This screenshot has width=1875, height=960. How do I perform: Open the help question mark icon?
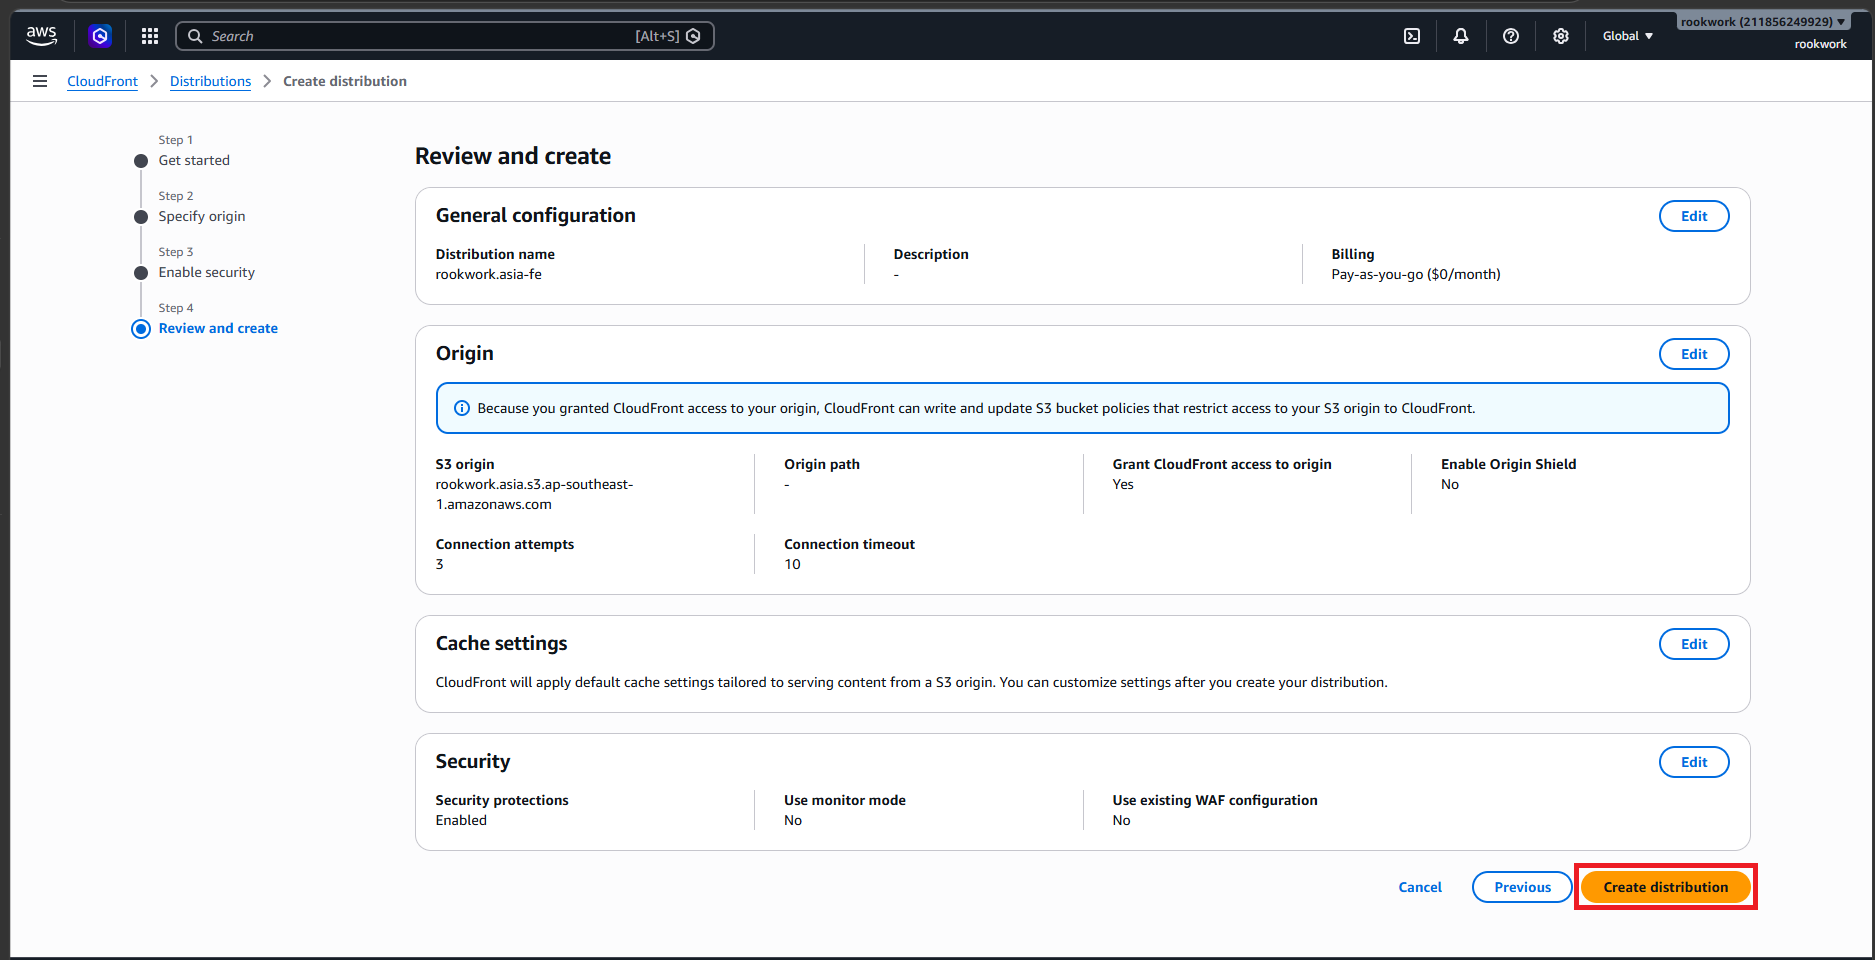tap(1511, 36)
